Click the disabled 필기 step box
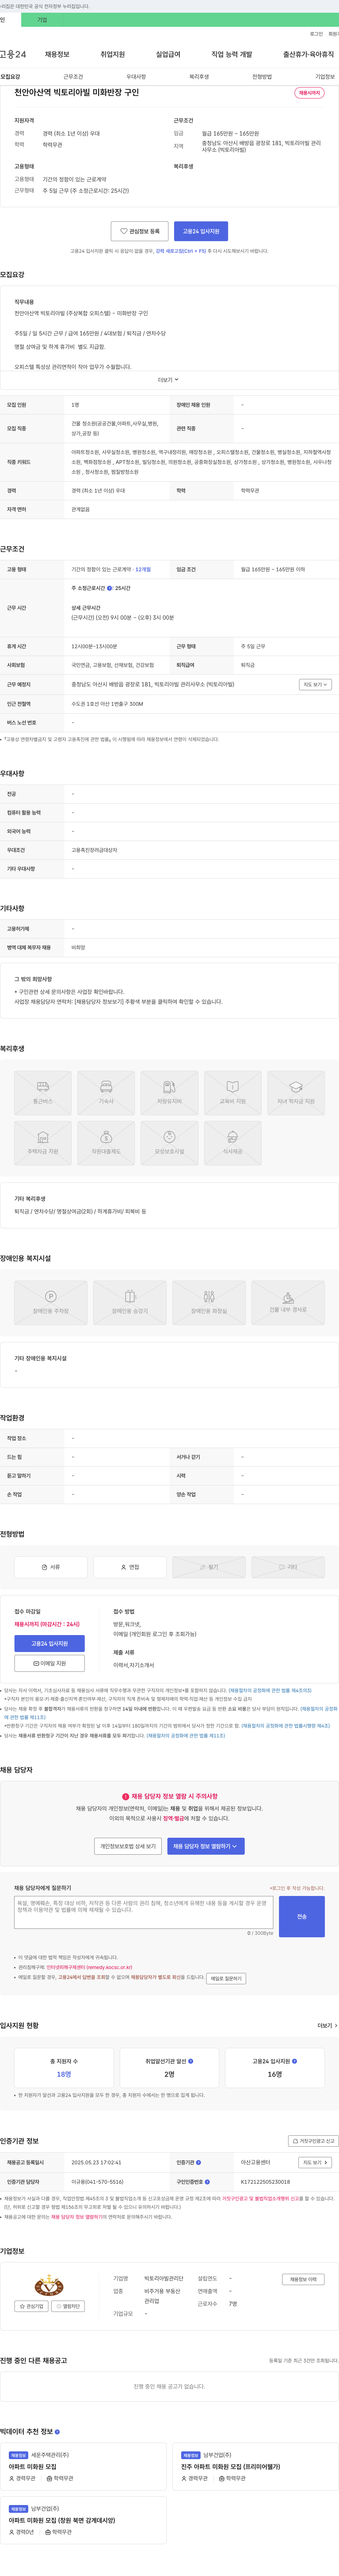The width and height of the screenshot is (339, 2576). (x=209, y=1567)
